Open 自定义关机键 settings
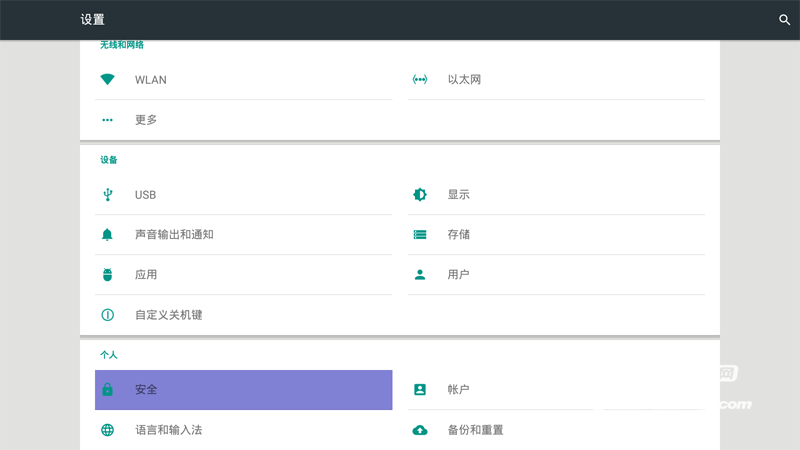800x450 pixels. tap(244, 315)
